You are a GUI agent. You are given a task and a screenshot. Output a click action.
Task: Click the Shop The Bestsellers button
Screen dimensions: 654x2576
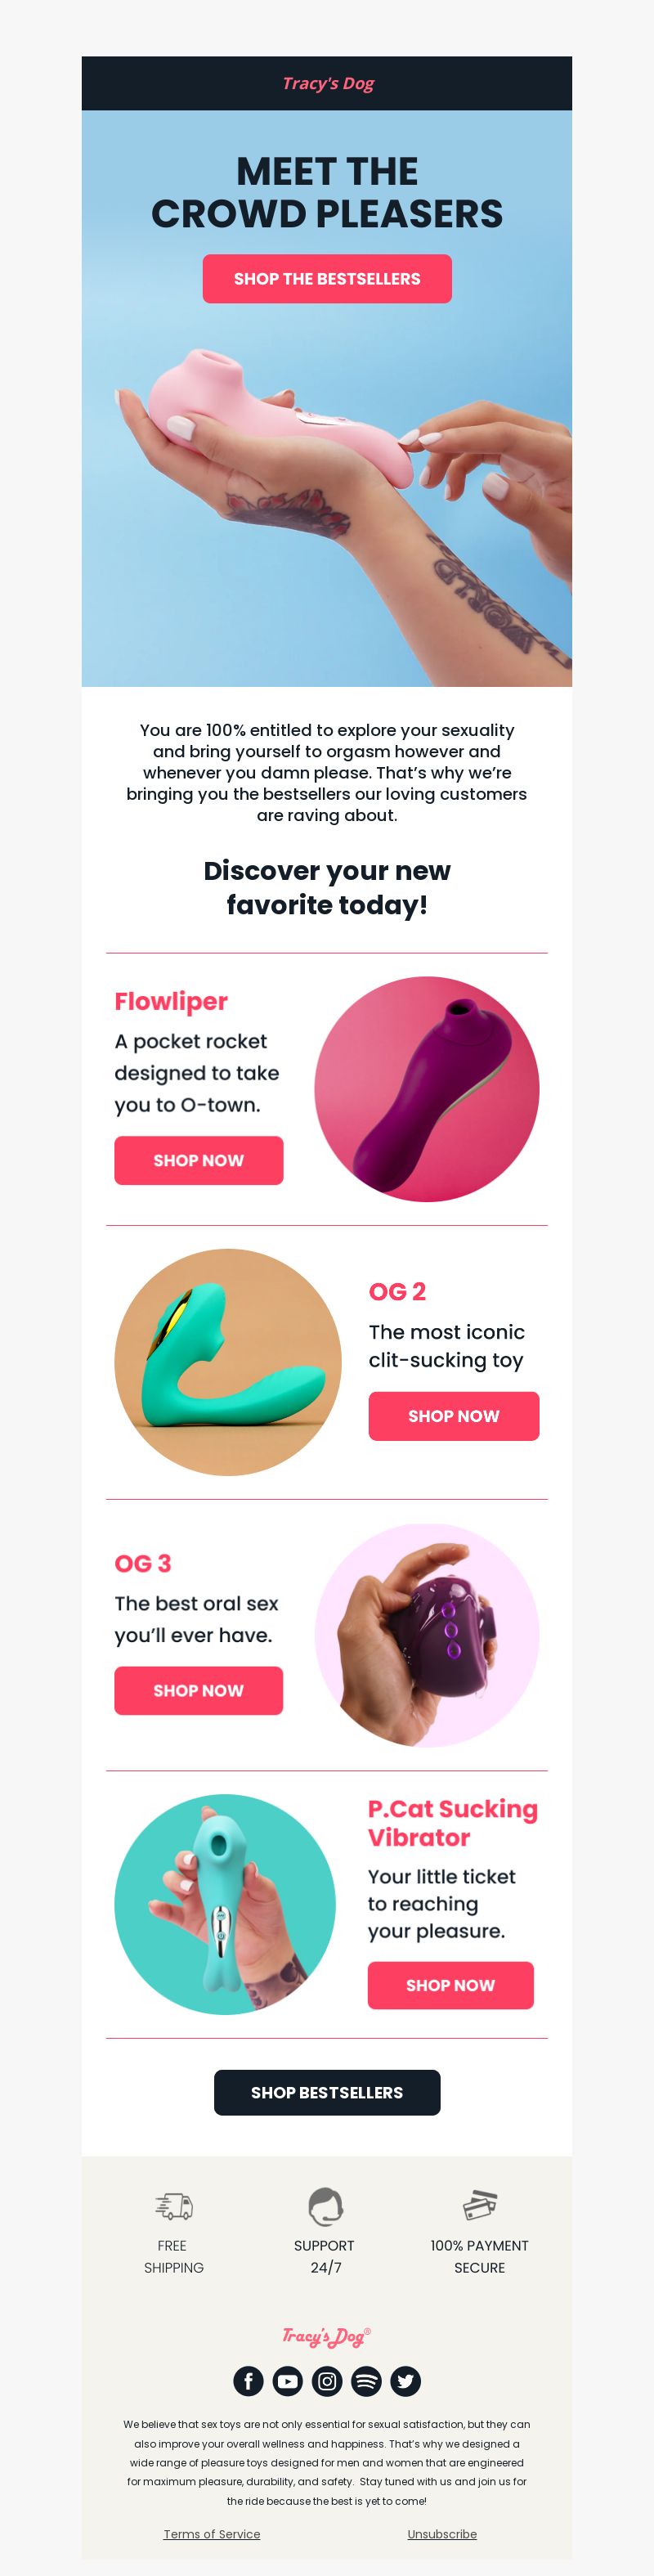tap(327, 279)
